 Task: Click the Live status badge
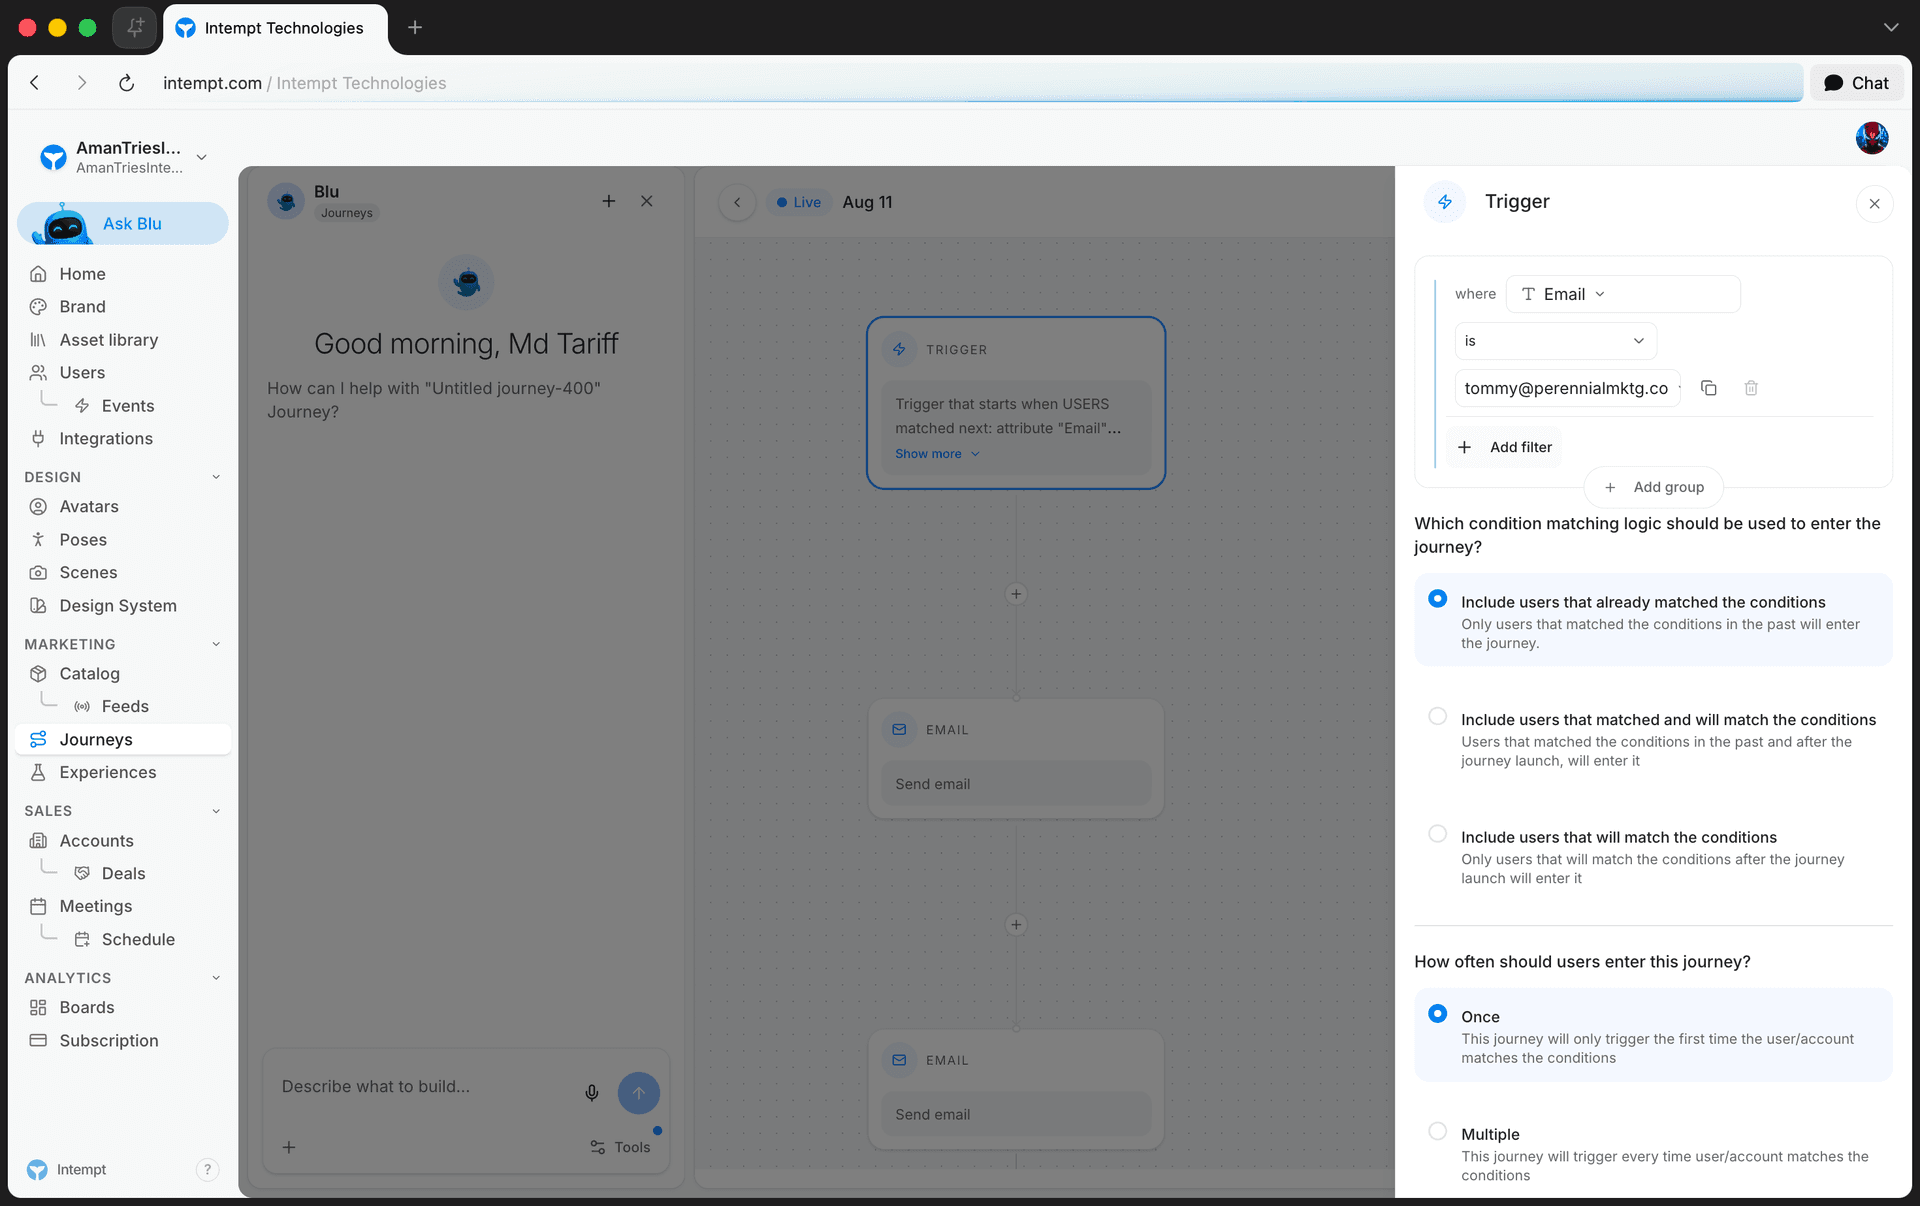tap(799, 202)
